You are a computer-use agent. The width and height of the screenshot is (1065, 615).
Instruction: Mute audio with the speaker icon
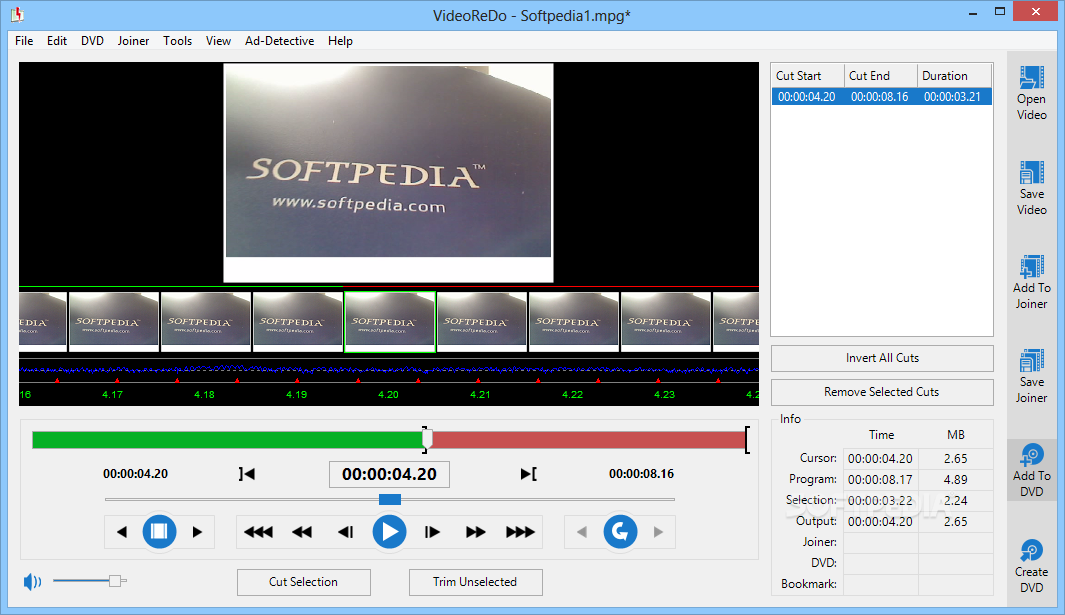pyautogui.click(x=32, y=582)
